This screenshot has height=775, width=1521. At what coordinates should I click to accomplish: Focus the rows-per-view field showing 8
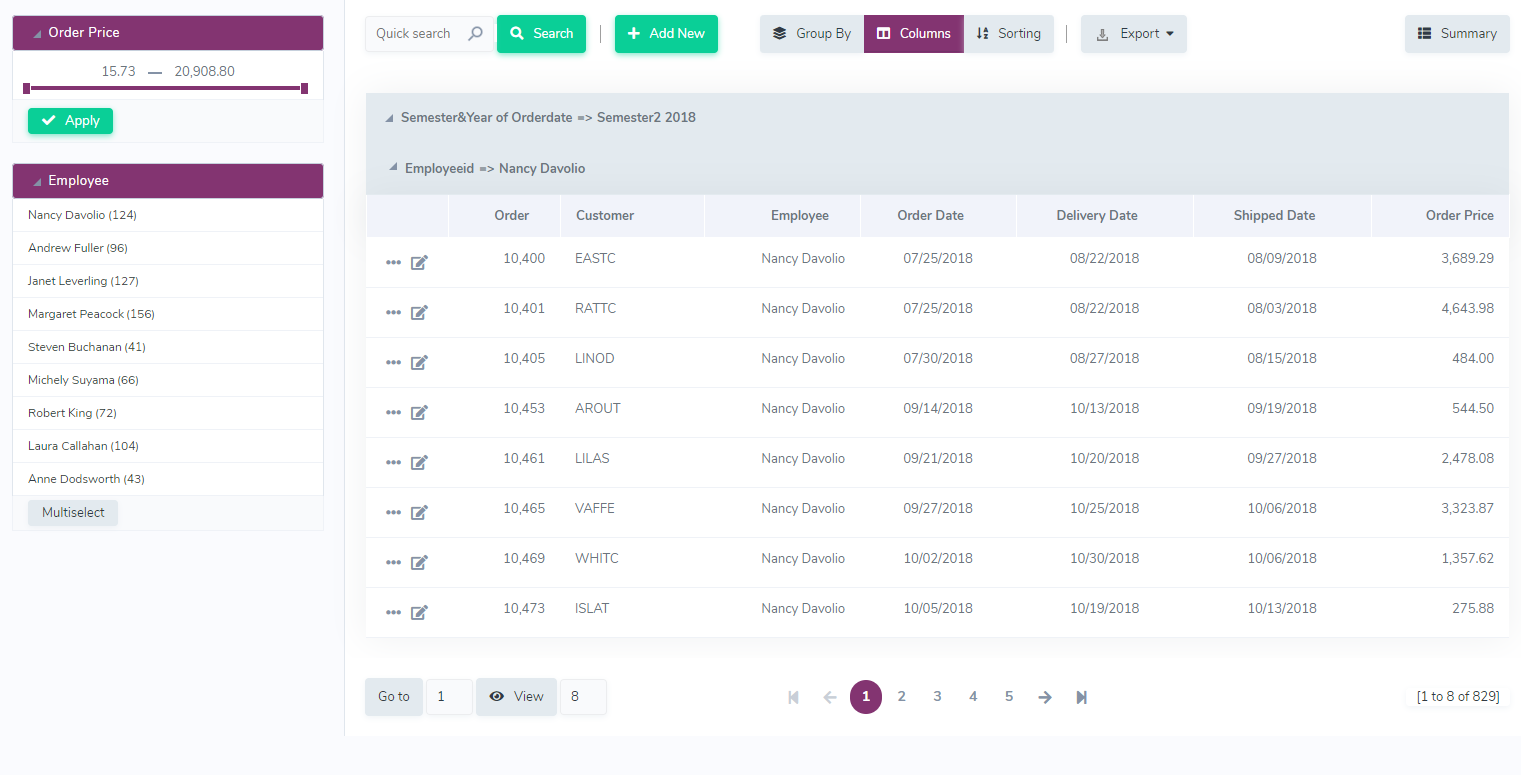[x=583, y=697]
